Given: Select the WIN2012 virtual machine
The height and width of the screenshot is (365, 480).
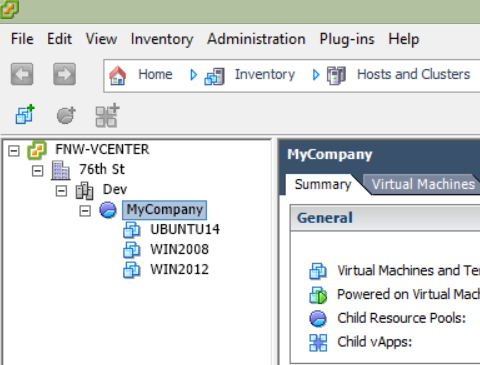Looking at the screenshot, I should click(180, 269).
